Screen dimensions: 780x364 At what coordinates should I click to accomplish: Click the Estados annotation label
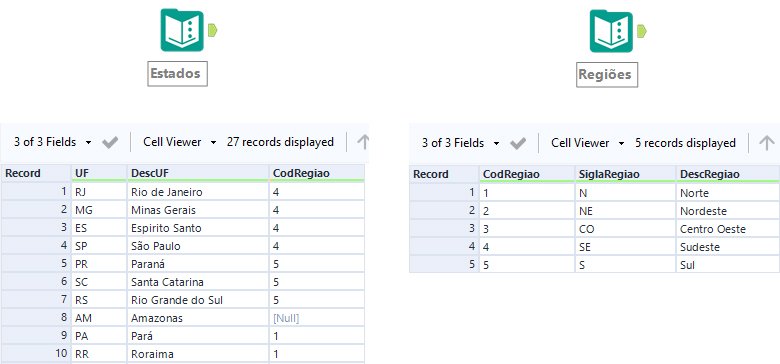point(177,74)
